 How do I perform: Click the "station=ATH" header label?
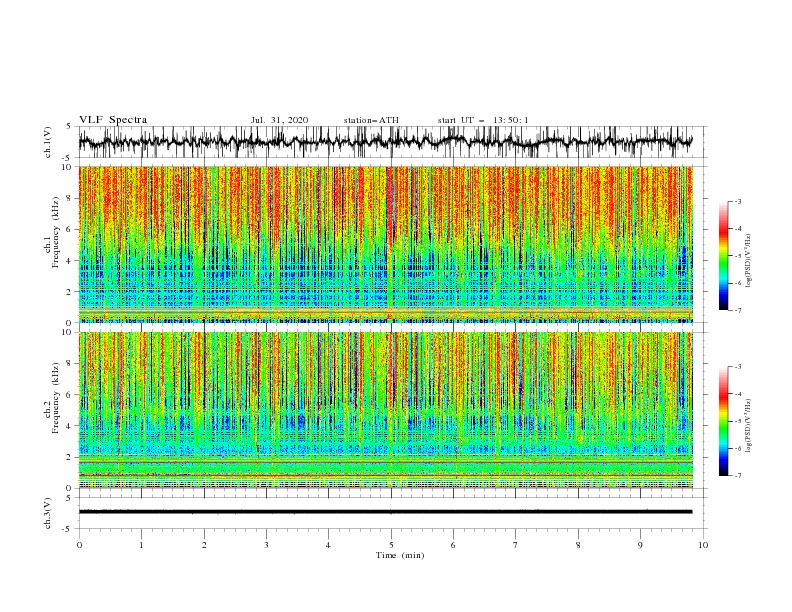click(x=371, y=120)
